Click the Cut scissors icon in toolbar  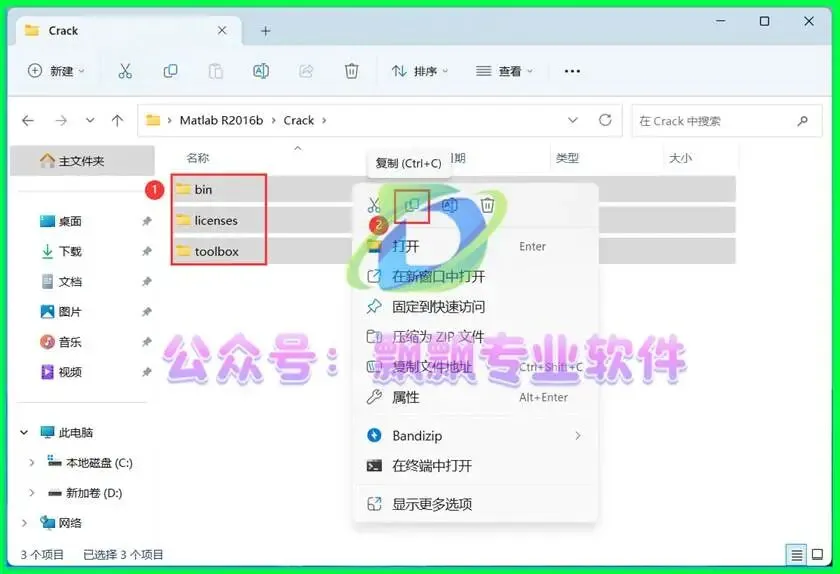125,71
